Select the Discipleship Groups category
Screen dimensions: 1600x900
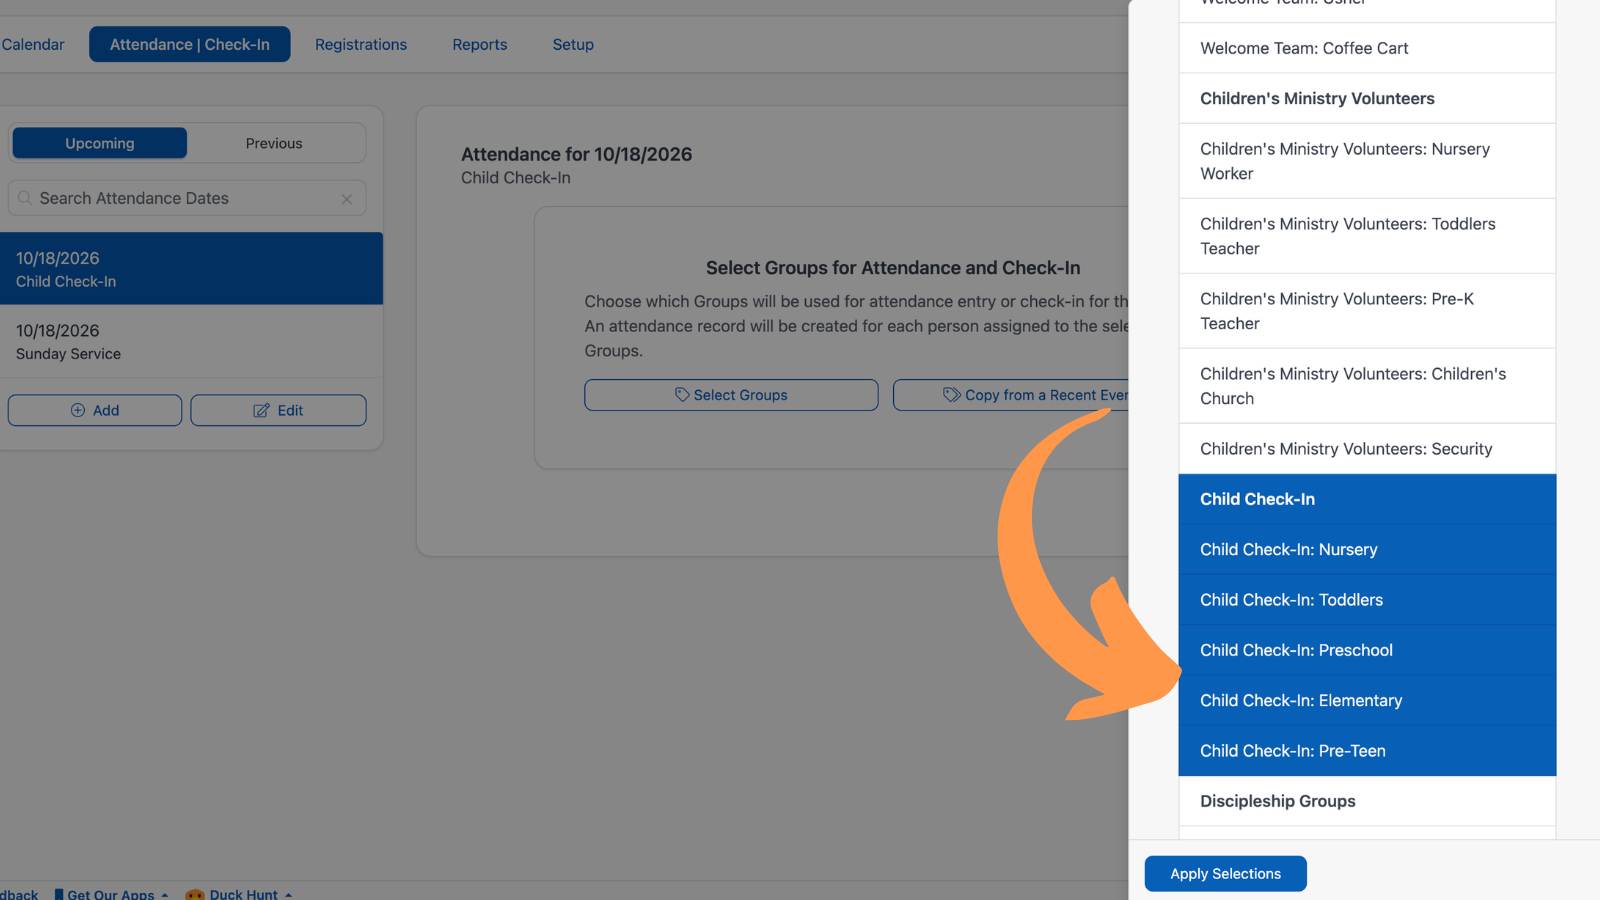(x=1367, y=801)
